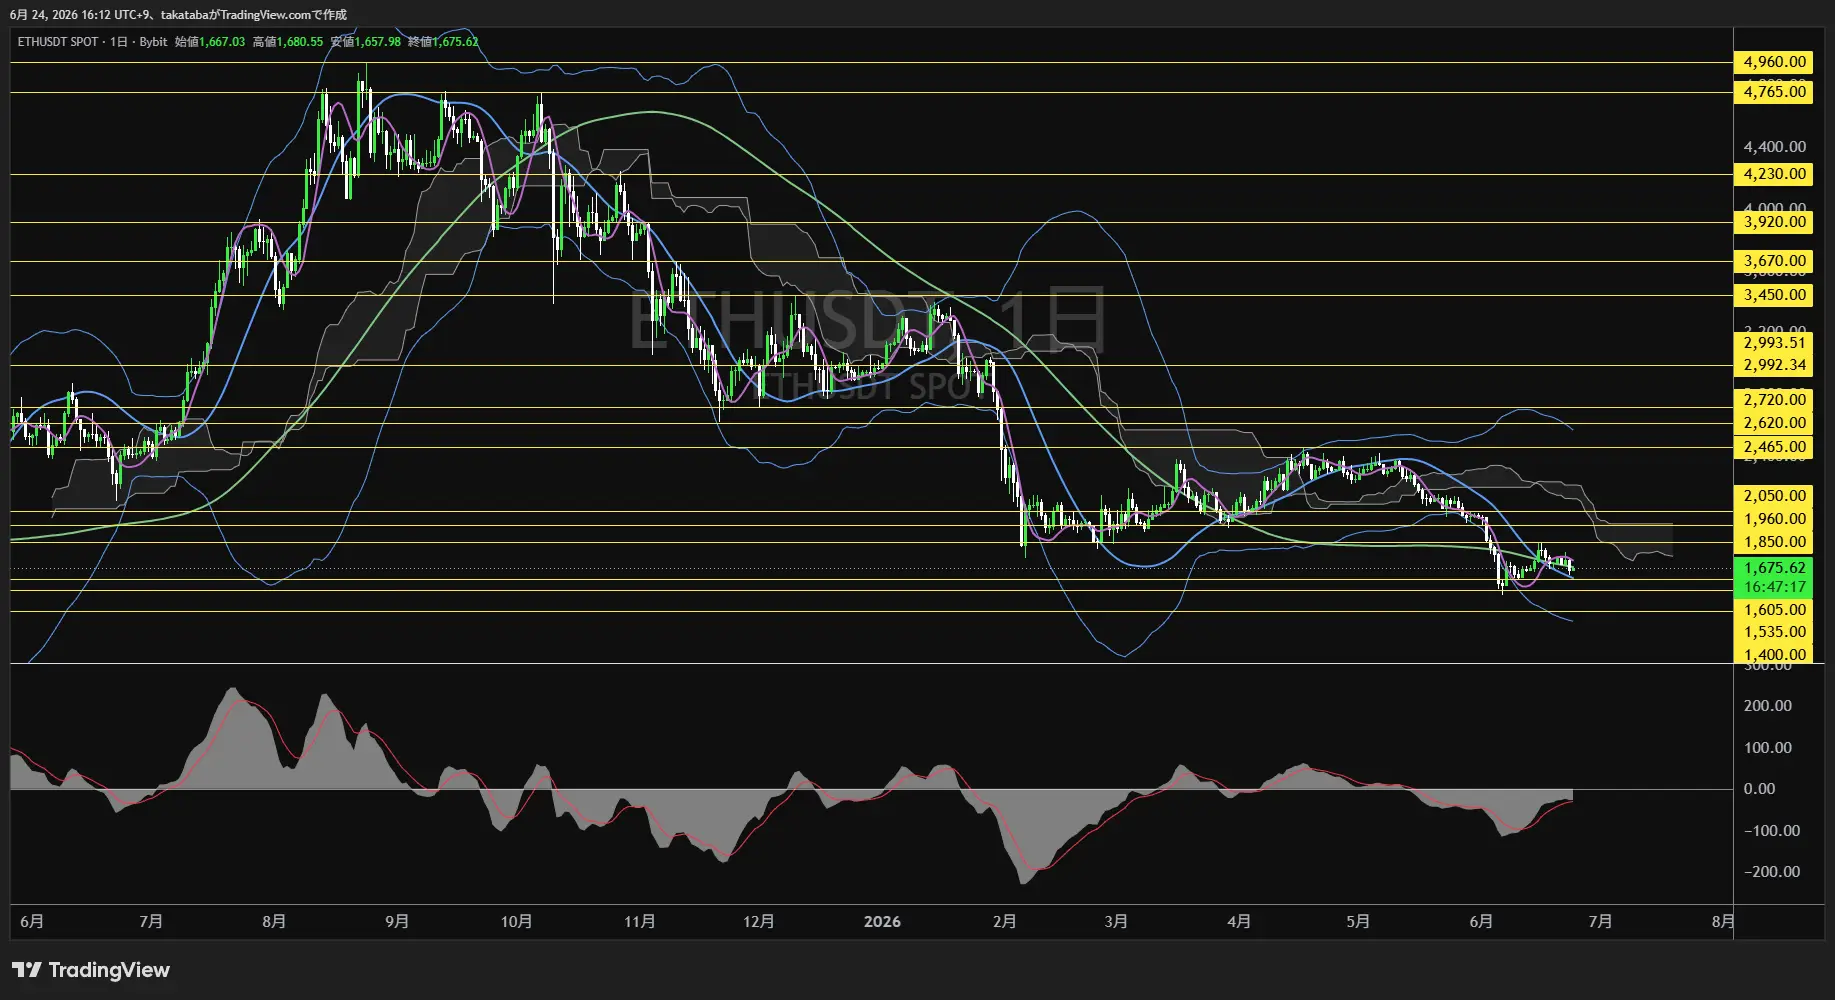Click the 2,993.51 indicator price label
The image size is (1835, 1000).
coord(1775,343)
